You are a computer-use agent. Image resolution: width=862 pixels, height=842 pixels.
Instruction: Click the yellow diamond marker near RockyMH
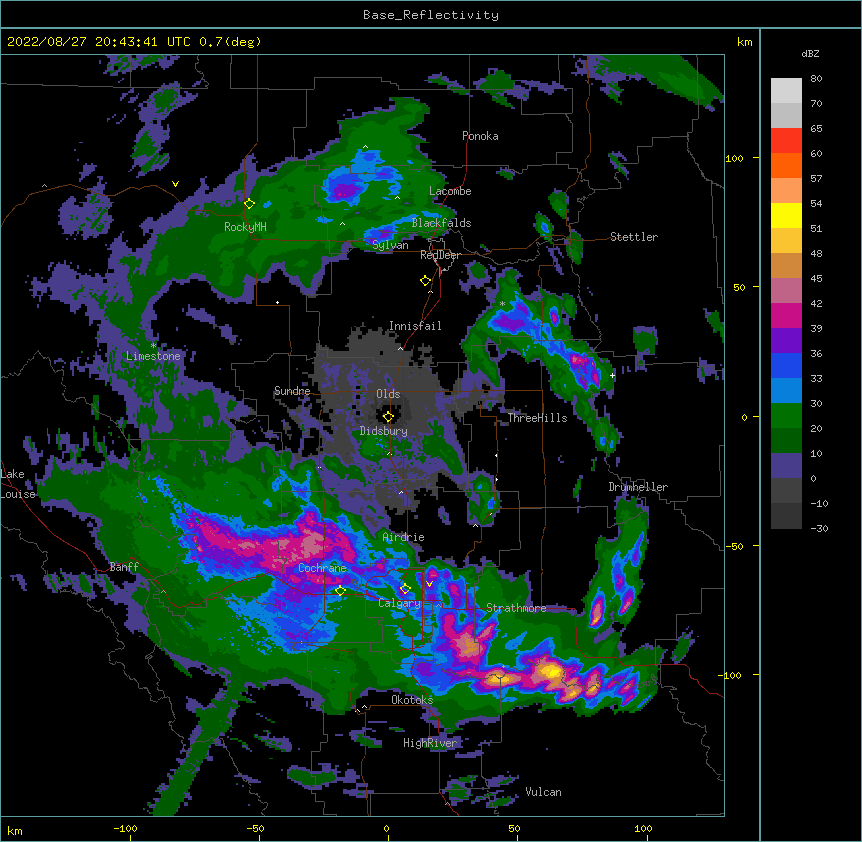coord(250,203)
